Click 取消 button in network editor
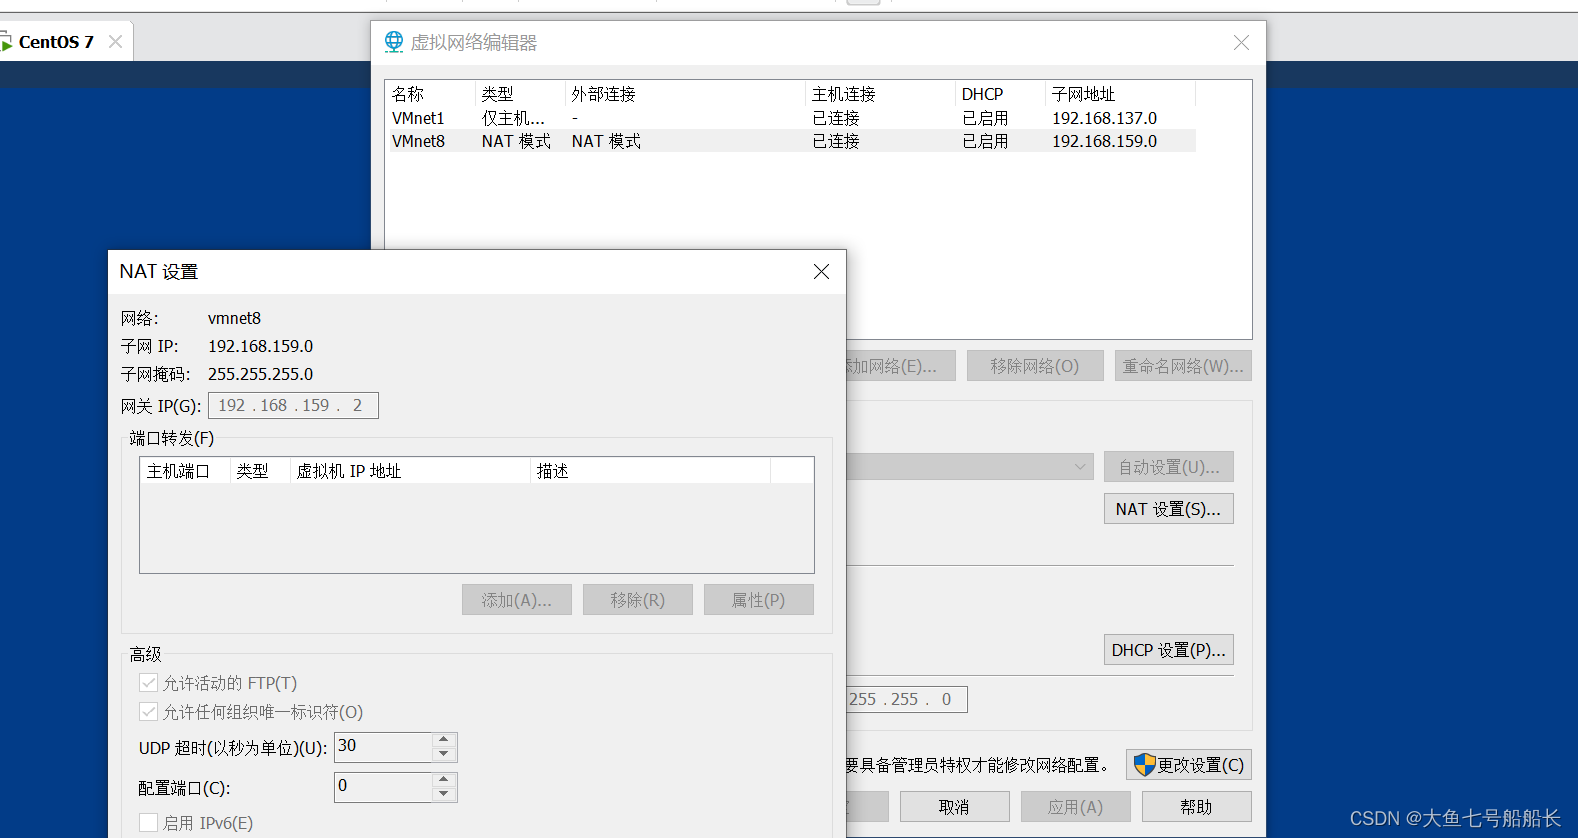This screenshot has height=838, width=1578. pyautogui.click(x=955, y=807)
